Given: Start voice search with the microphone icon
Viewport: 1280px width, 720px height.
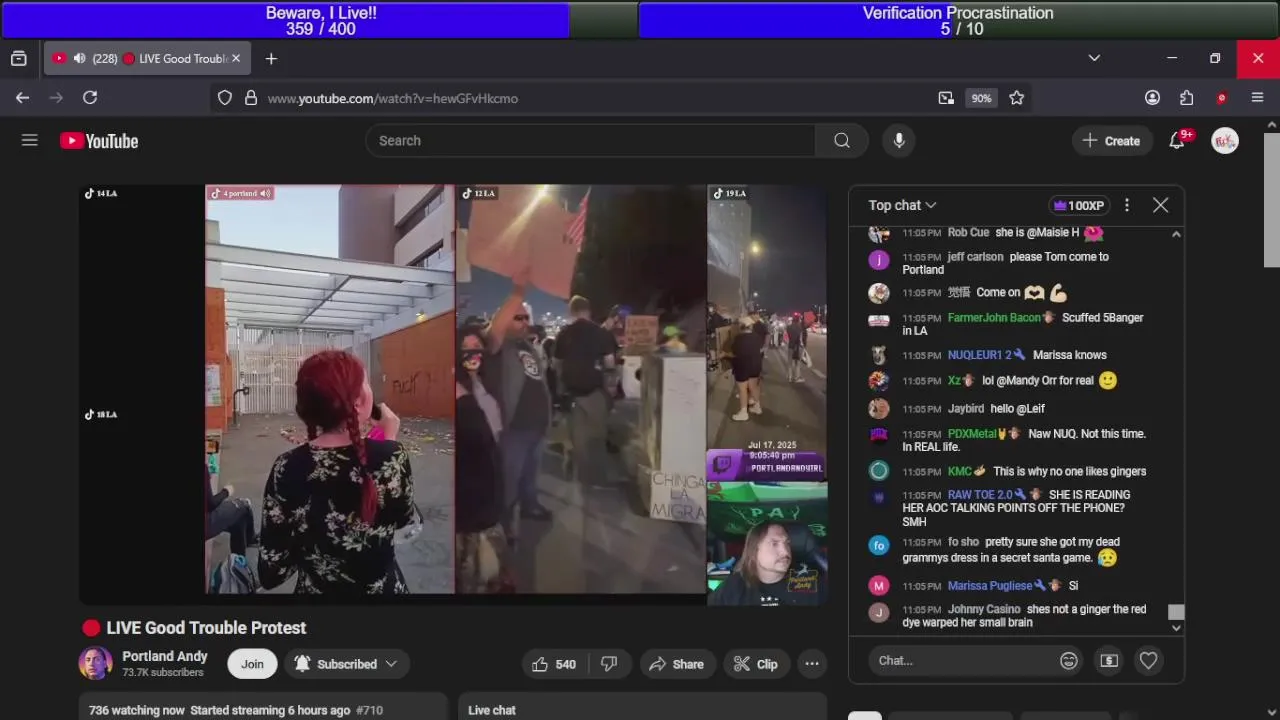Looking at the screenshot, I should (899, 141).
